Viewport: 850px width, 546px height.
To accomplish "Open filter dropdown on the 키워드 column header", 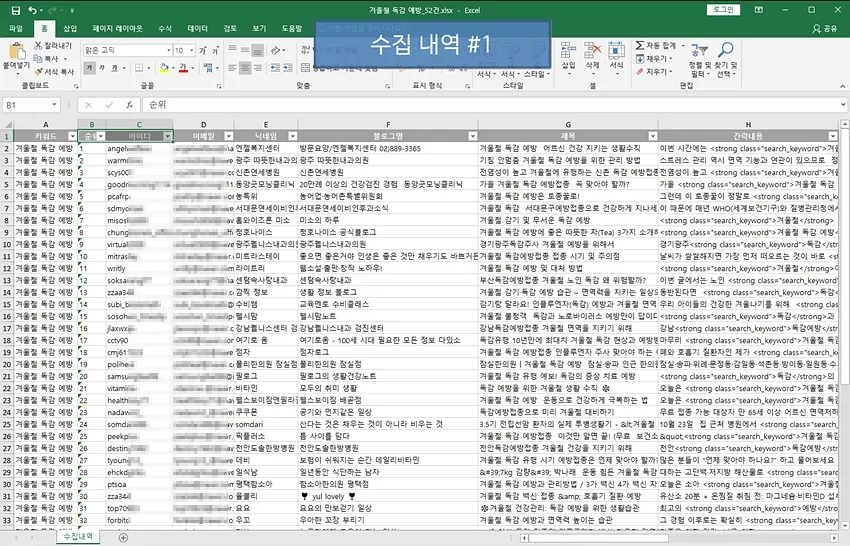I will click(x=72, y=136).
